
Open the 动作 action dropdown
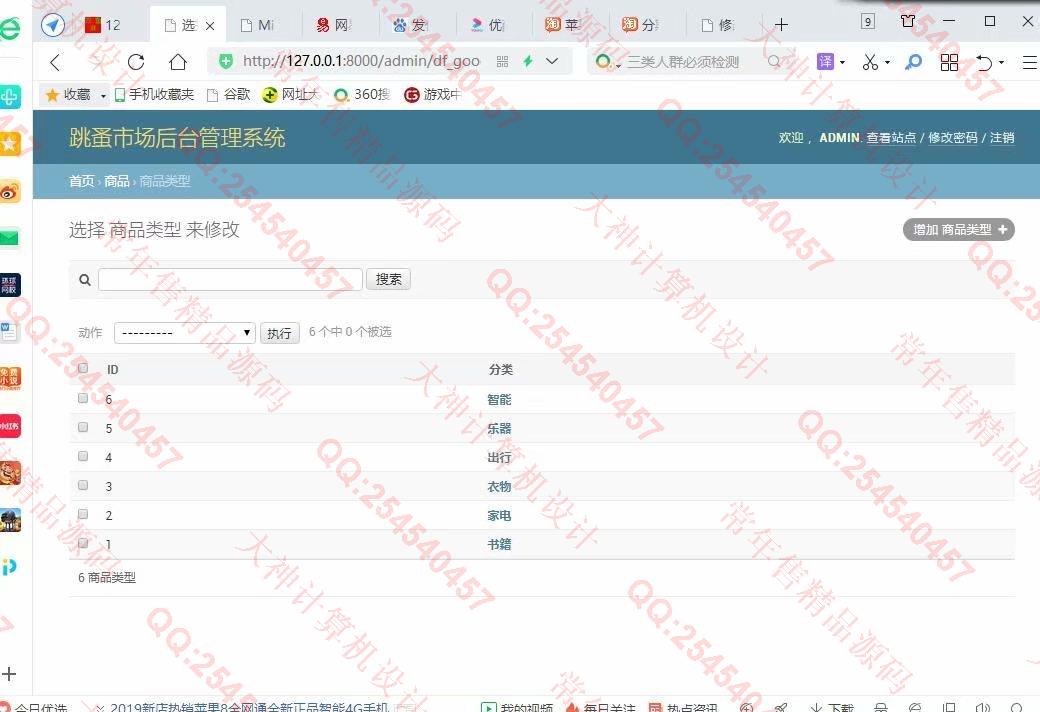pos(184,333)
